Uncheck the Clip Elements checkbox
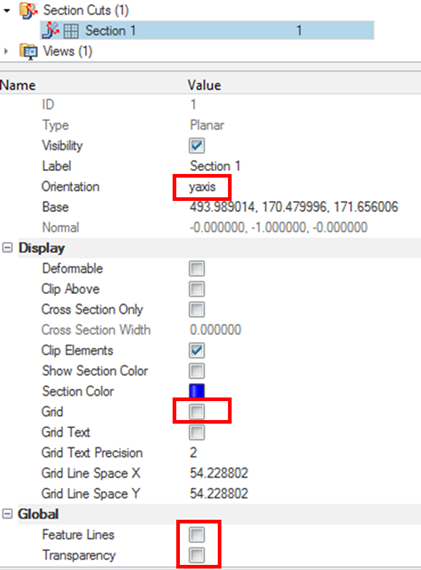 197,350
